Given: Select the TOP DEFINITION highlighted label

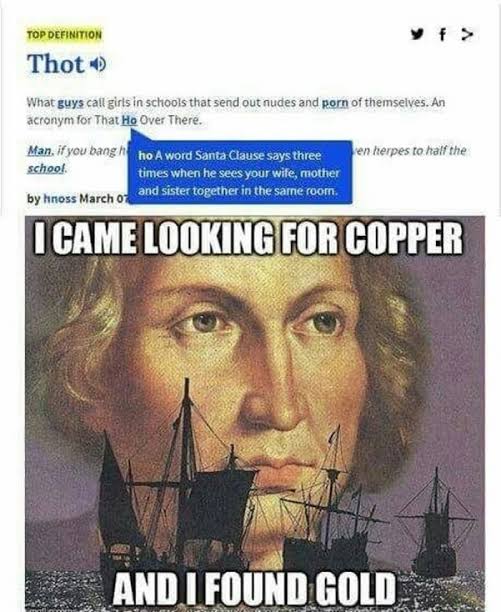Looking at the screenshot, I should point(64,35).
